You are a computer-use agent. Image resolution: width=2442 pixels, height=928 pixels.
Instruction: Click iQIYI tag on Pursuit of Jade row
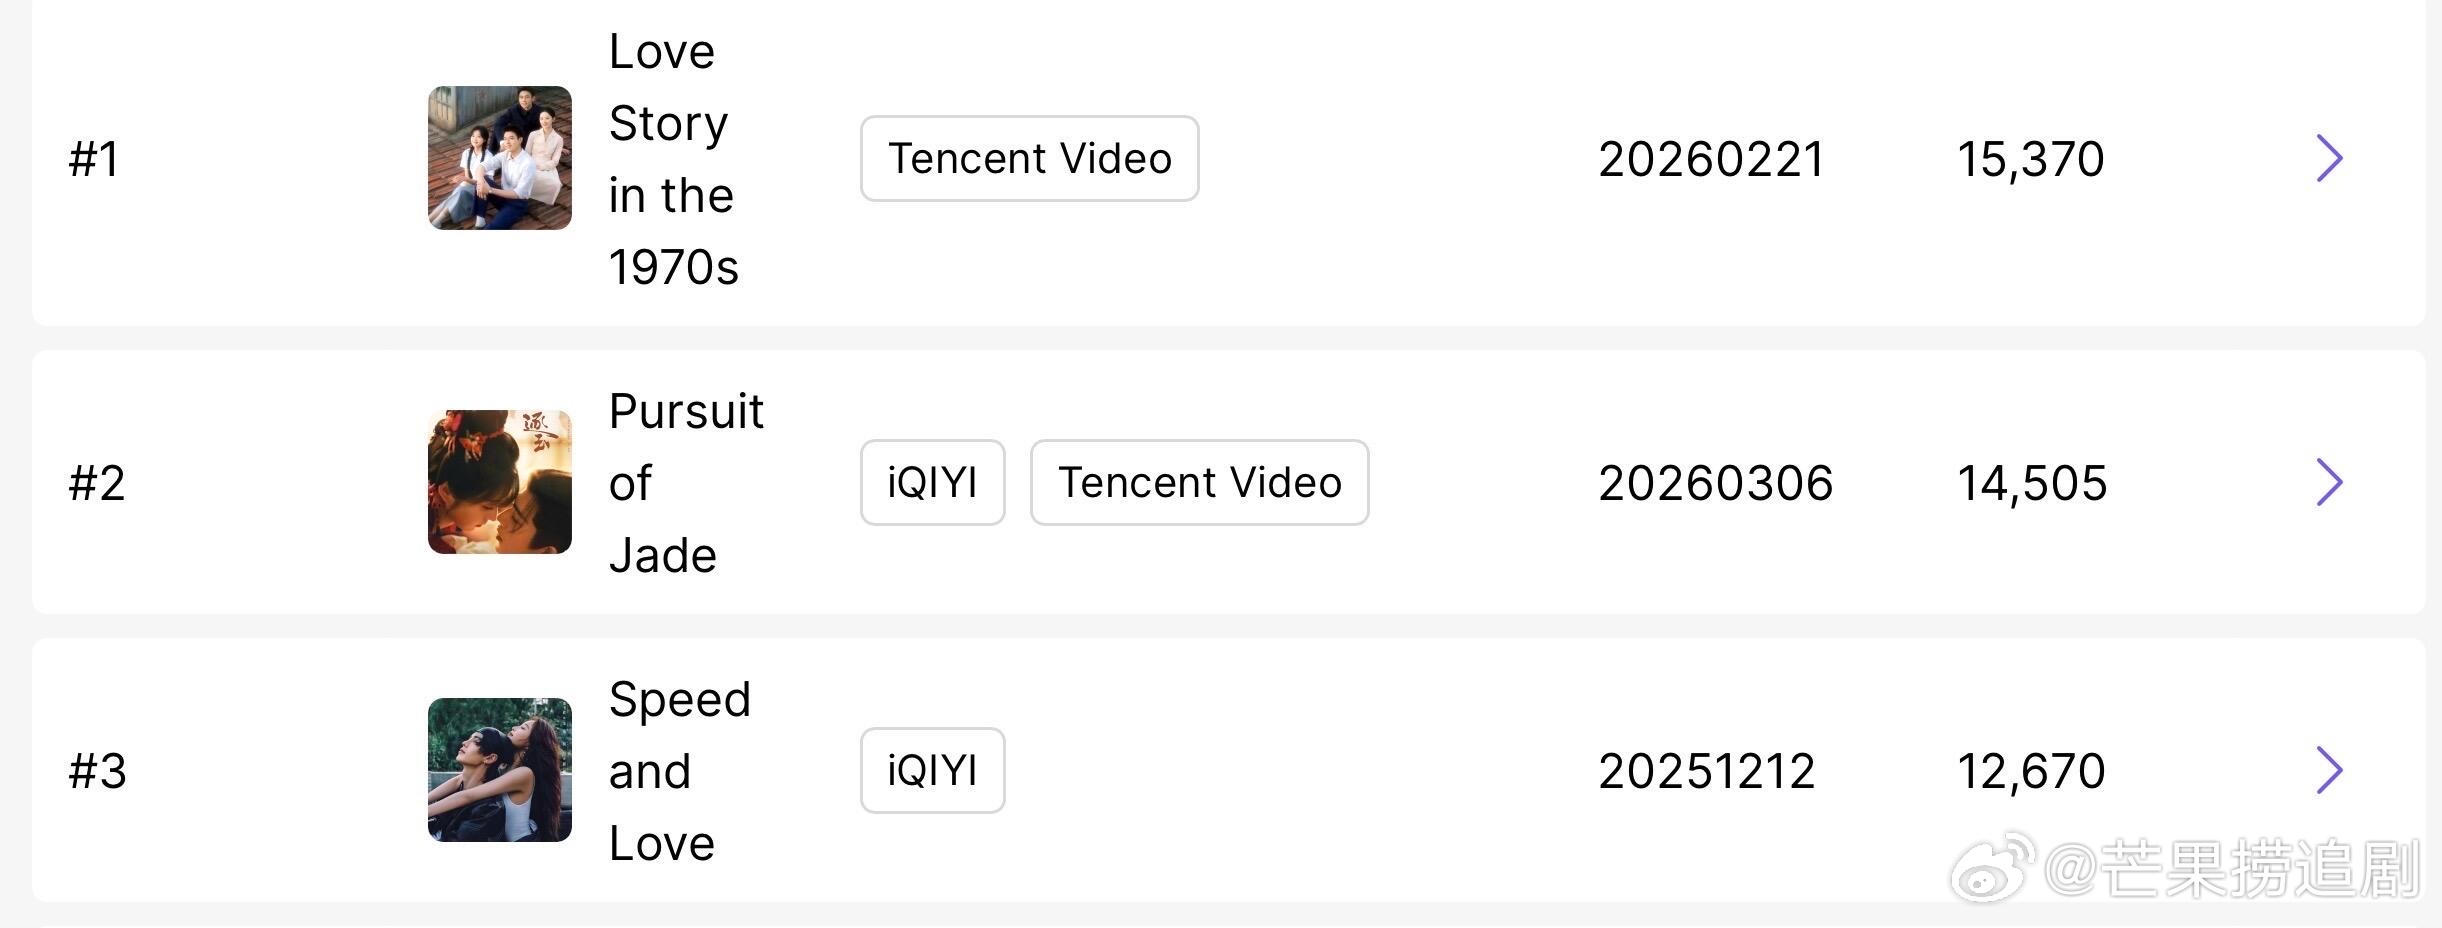click(933, 482)
